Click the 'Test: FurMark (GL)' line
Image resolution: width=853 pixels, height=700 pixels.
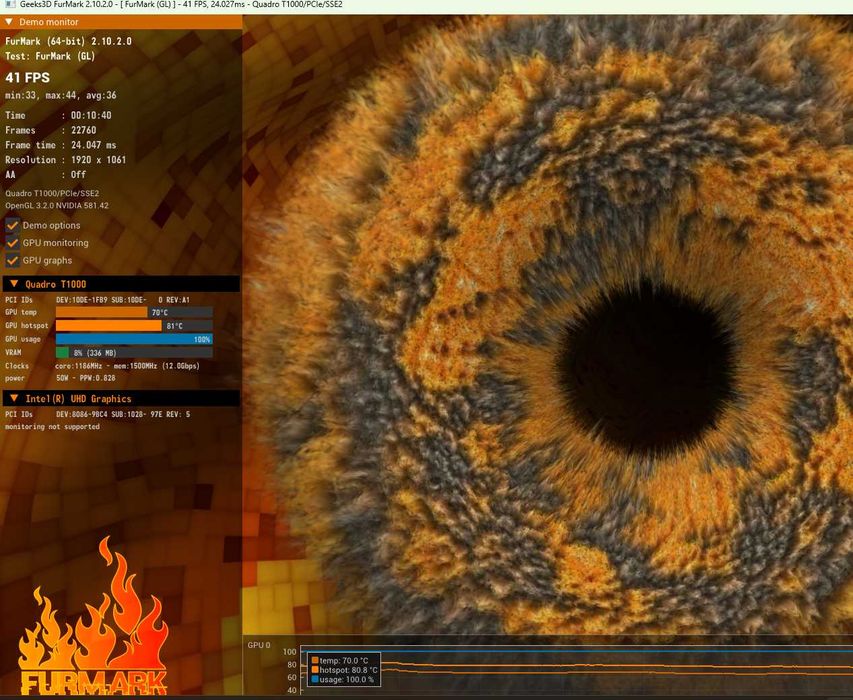[50, 56]
